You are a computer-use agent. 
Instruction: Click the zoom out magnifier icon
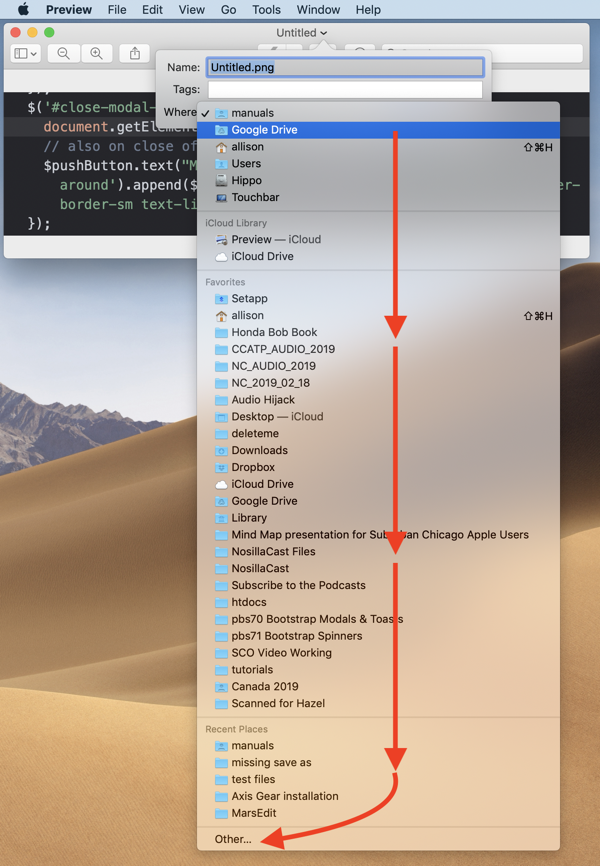63,54
